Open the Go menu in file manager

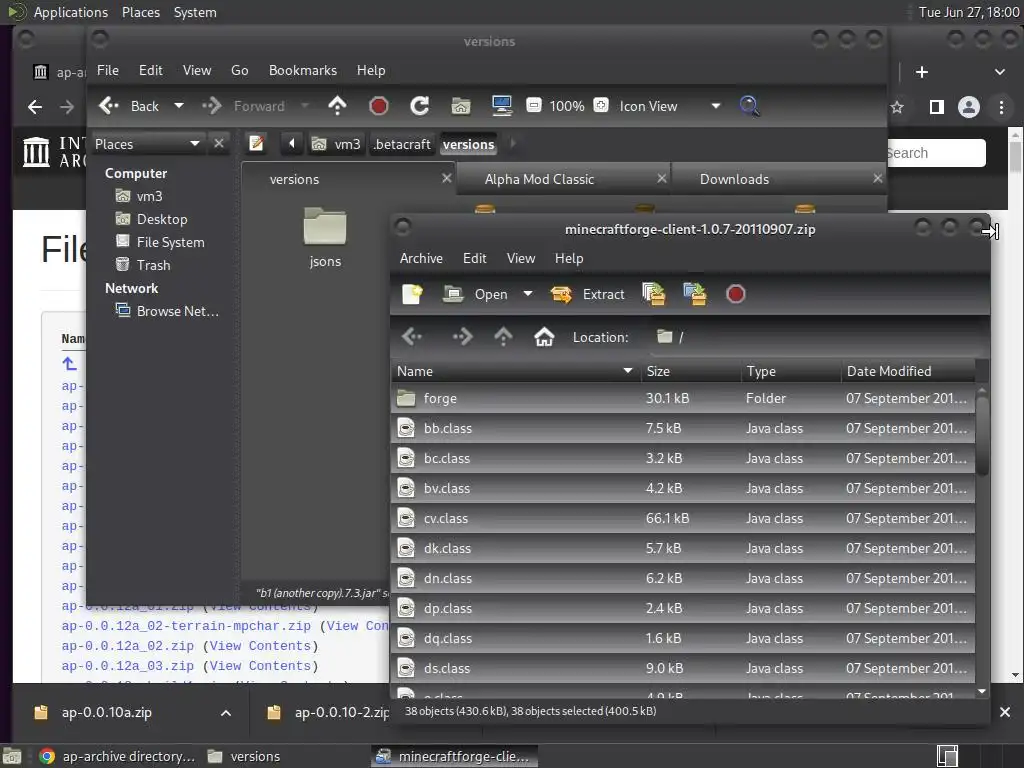[239, 71]
